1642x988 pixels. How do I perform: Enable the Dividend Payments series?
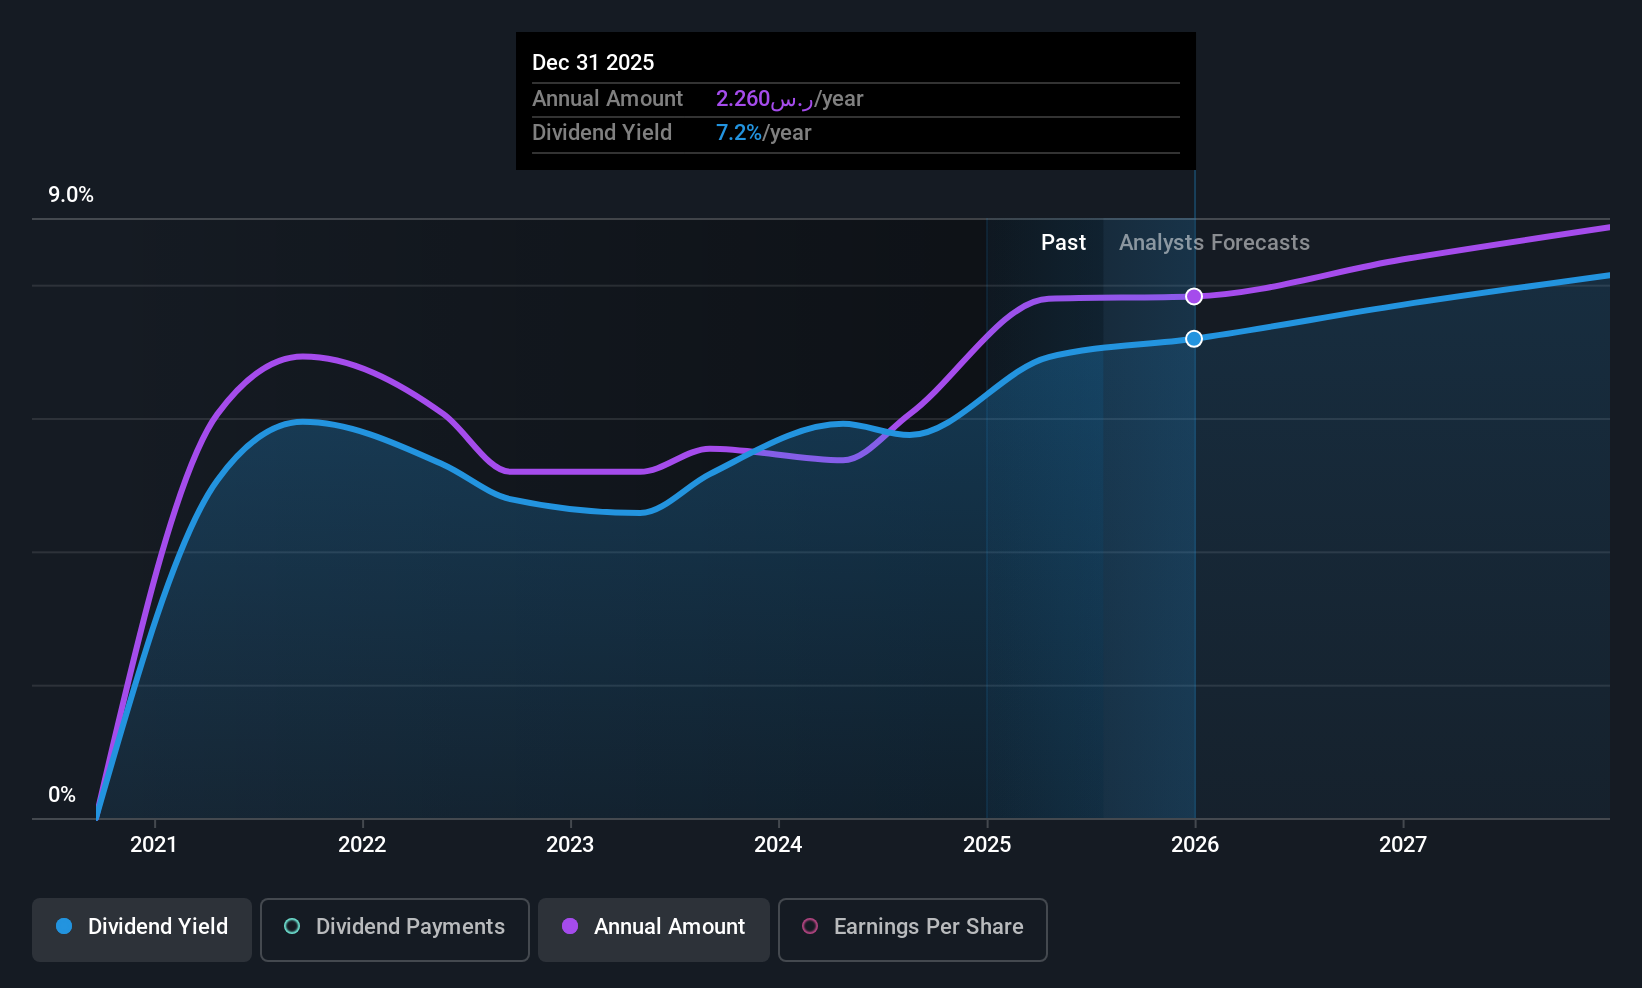395,930
